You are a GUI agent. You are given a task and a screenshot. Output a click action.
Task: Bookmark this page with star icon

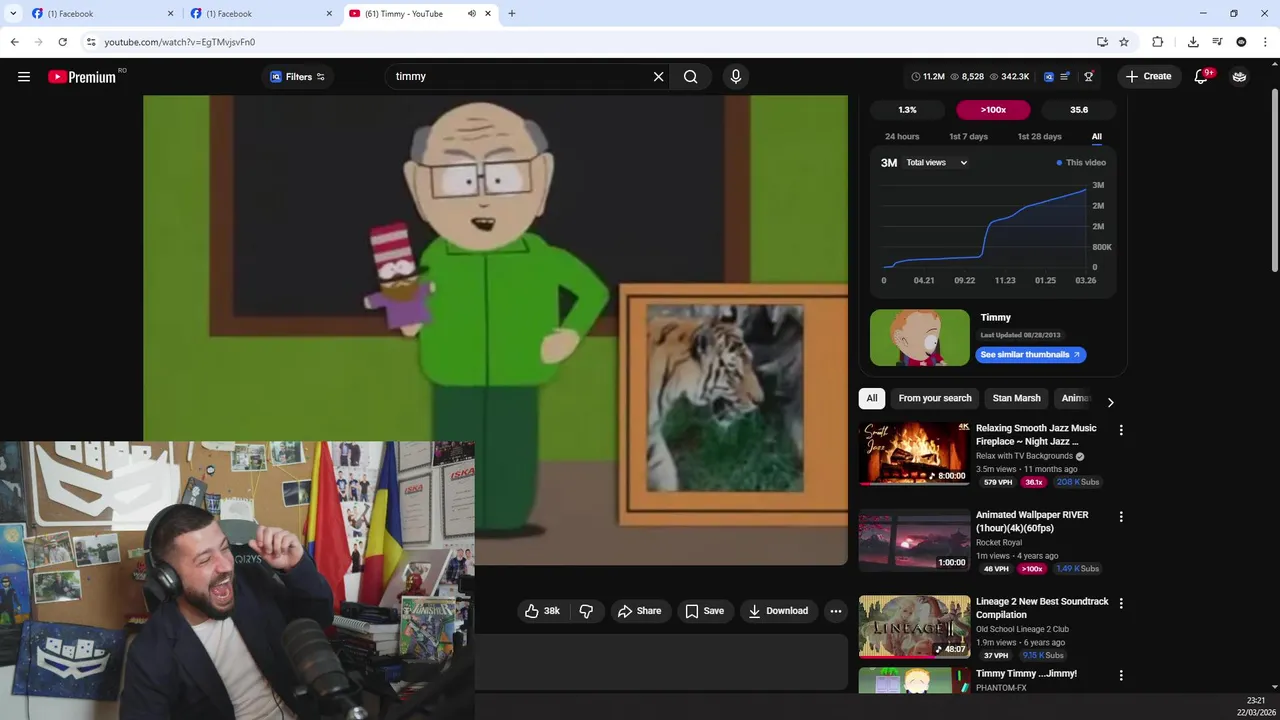pos(1124,42)
